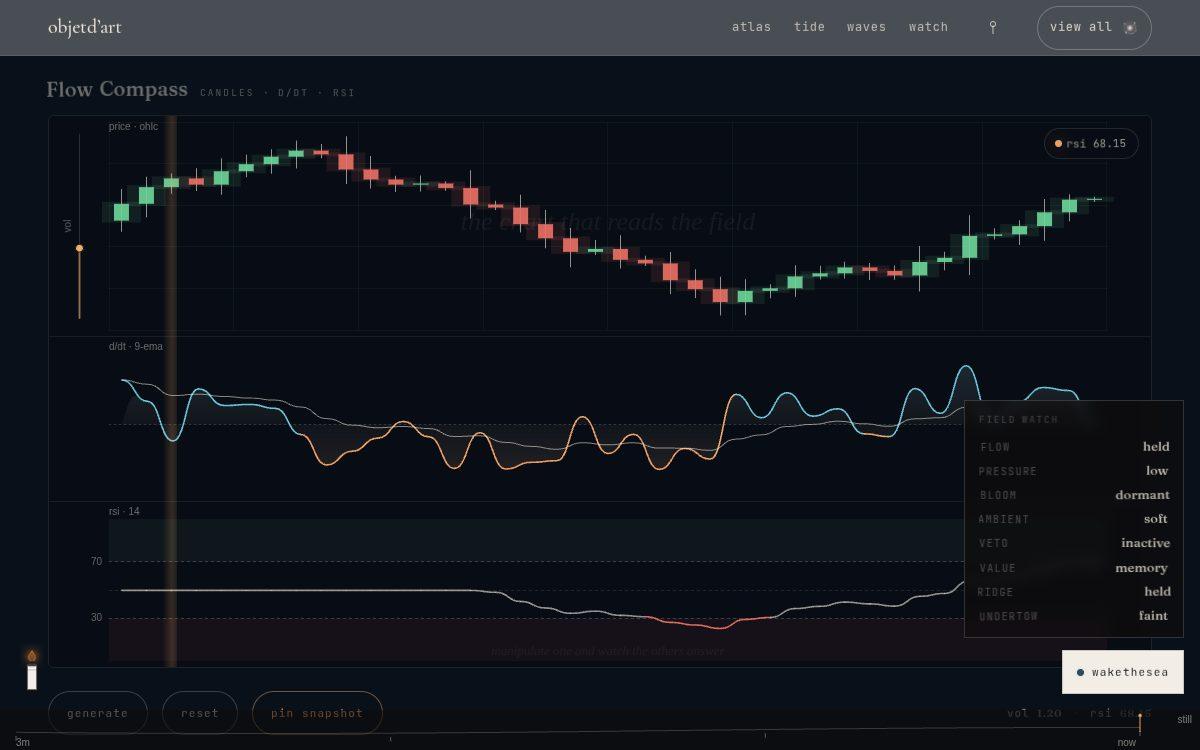Adjust the vol slider handle
1200x750 pixels.
pos(79,248)
